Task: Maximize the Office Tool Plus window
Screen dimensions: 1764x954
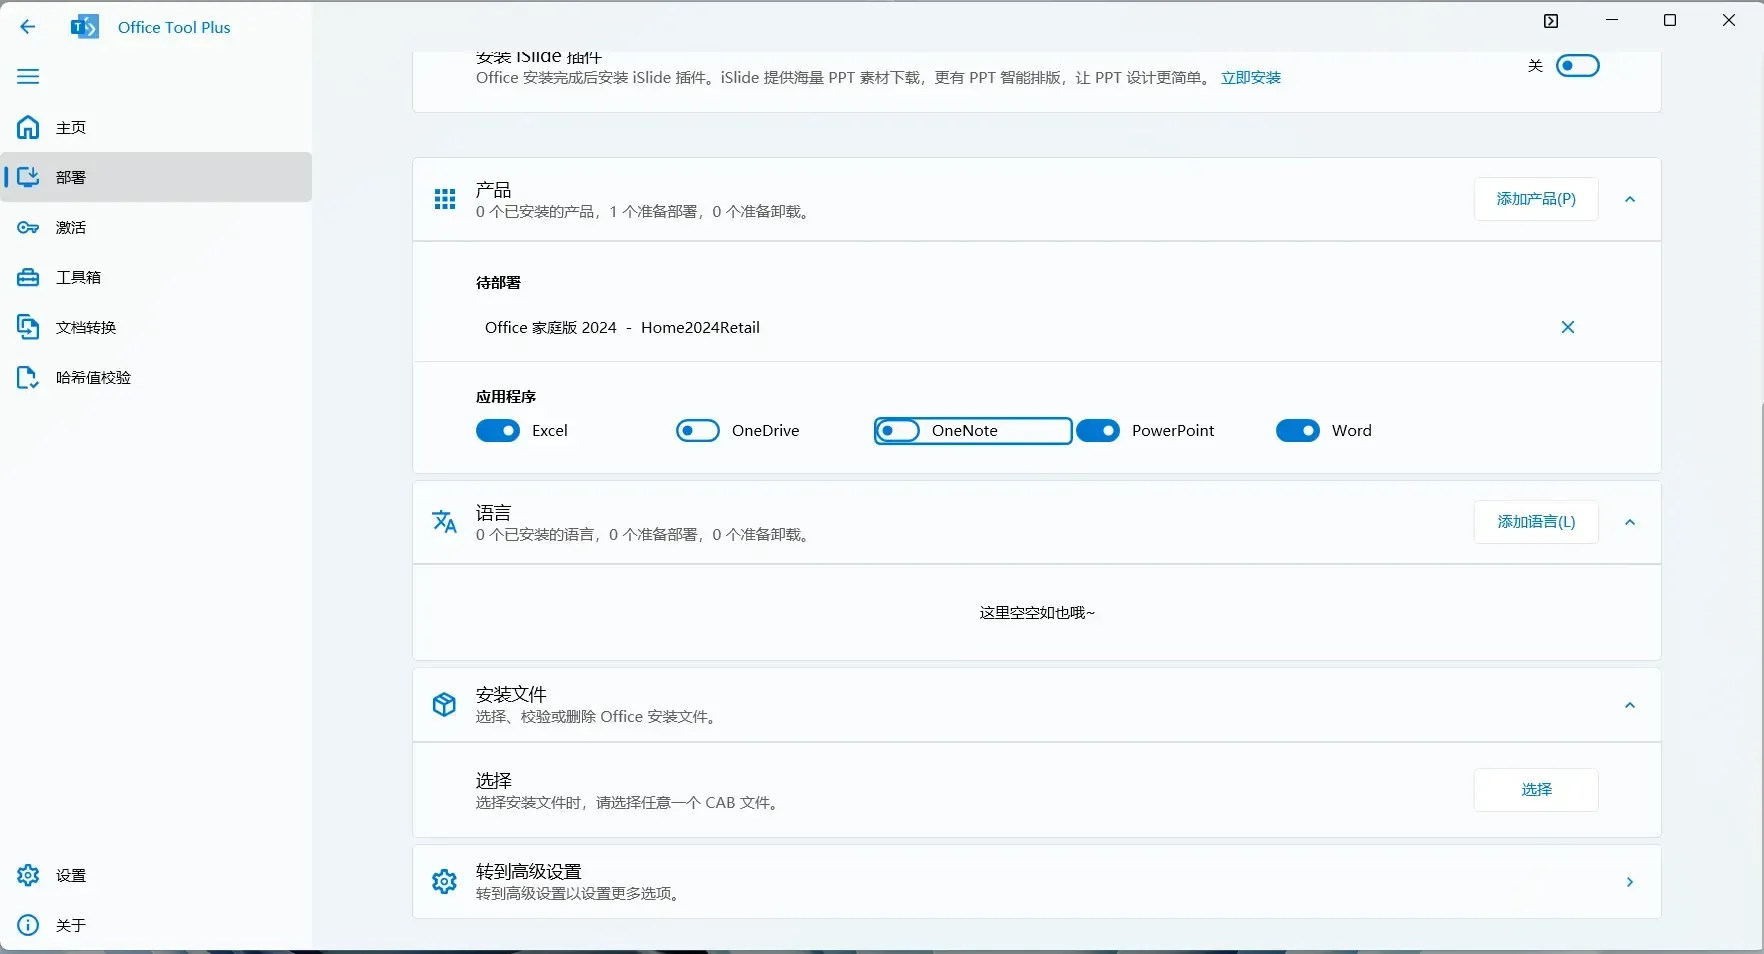Action: (1670, 20)
